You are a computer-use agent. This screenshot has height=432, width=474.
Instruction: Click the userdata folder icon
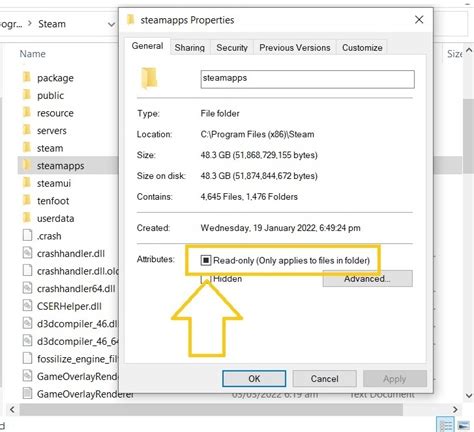click(x=27, y=218)
